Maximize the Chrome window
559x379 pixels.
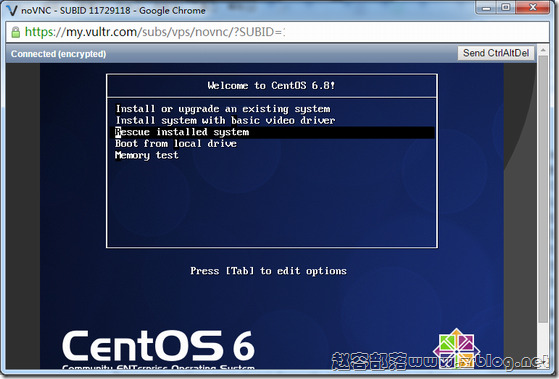tap(506, 7)
